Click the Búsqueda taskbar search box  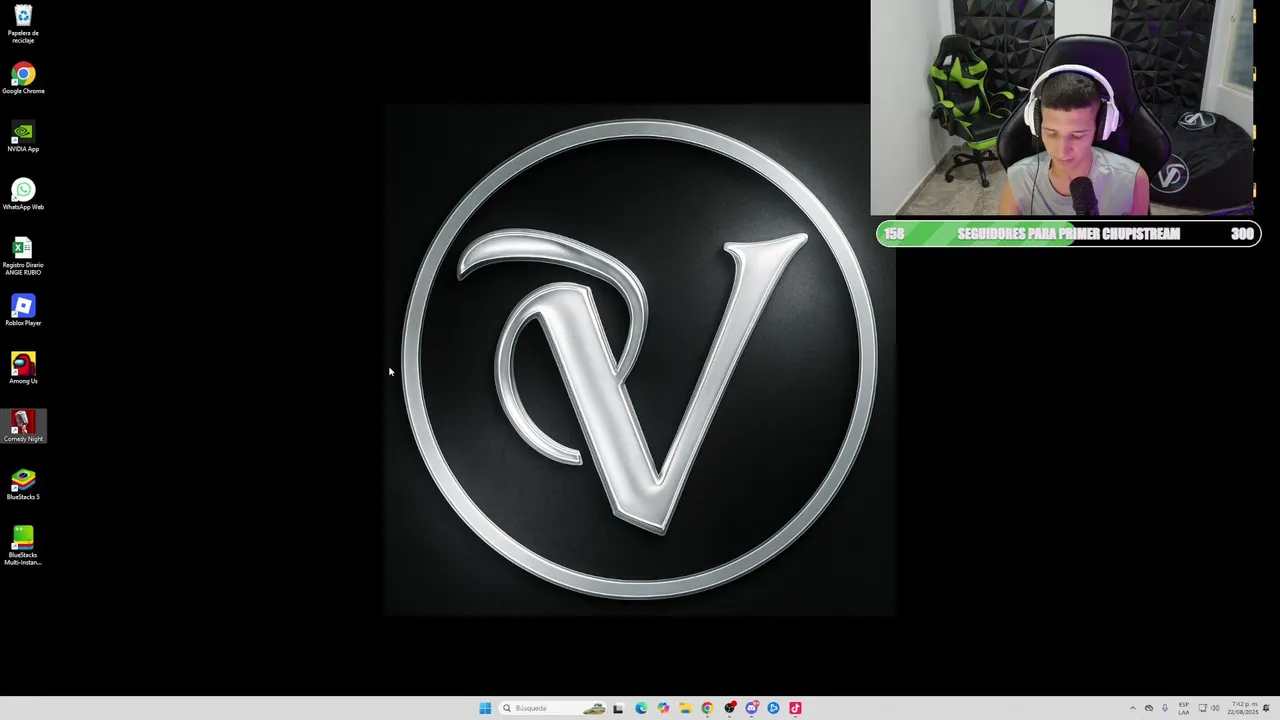click(x=553, y=708)
